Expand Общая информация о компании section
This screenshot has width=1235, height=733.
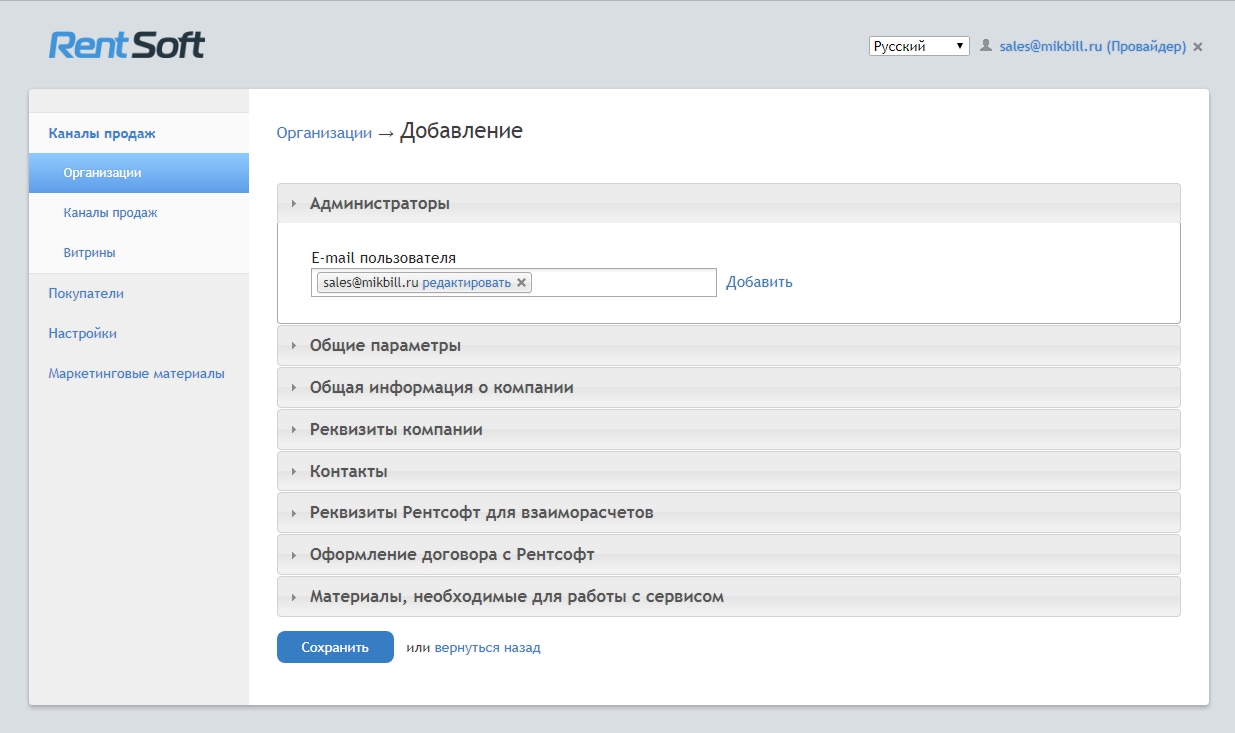[x=441, y=387]
